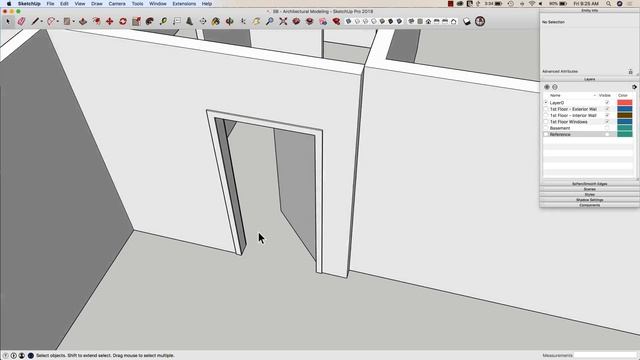
Task: Expand the Components panel
Action: click(x=589, y=205)
